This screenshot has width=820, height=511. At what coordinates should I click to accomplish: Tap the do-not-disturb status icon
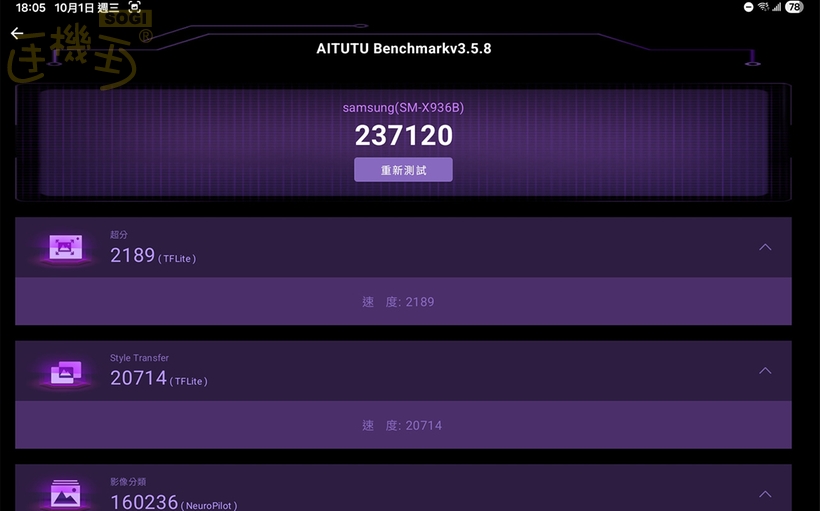pos(748,7)
